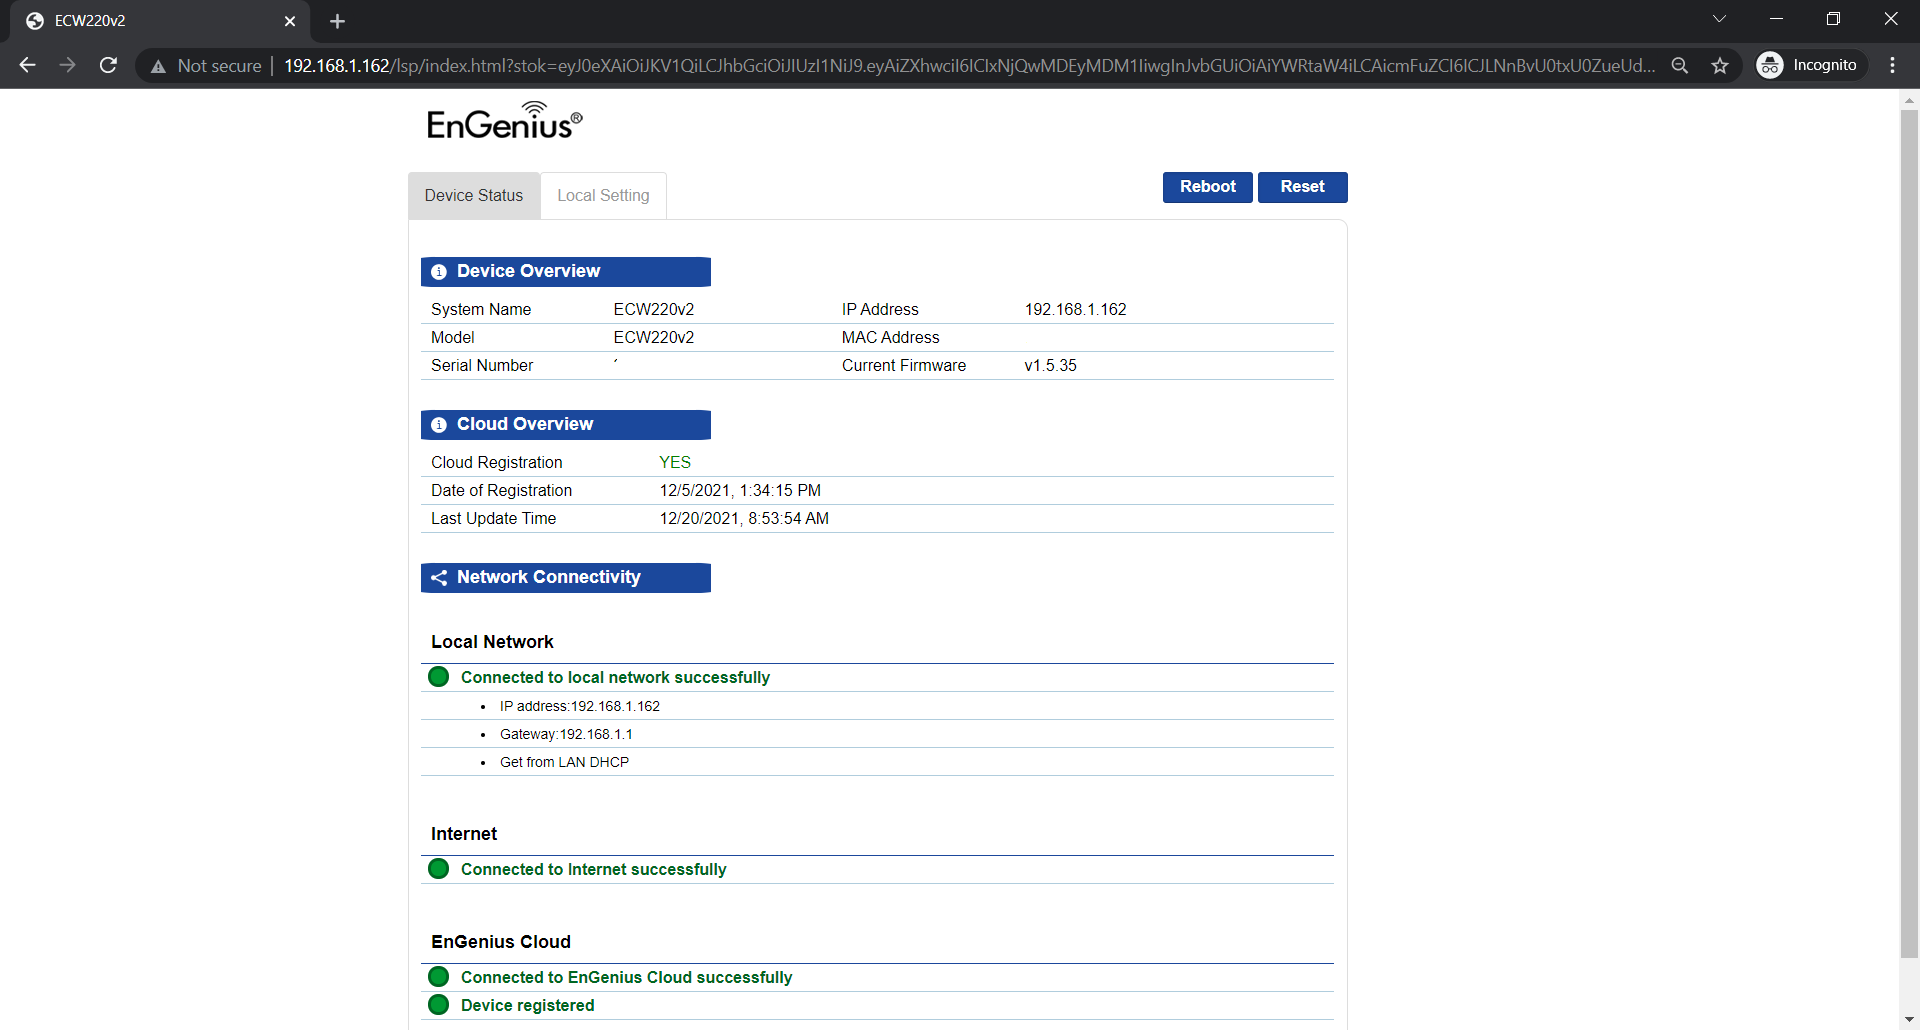Click the System Name value ECW220v2
The width and height of the screenshot is (1920, 1030).
click(x=654, y=310)
